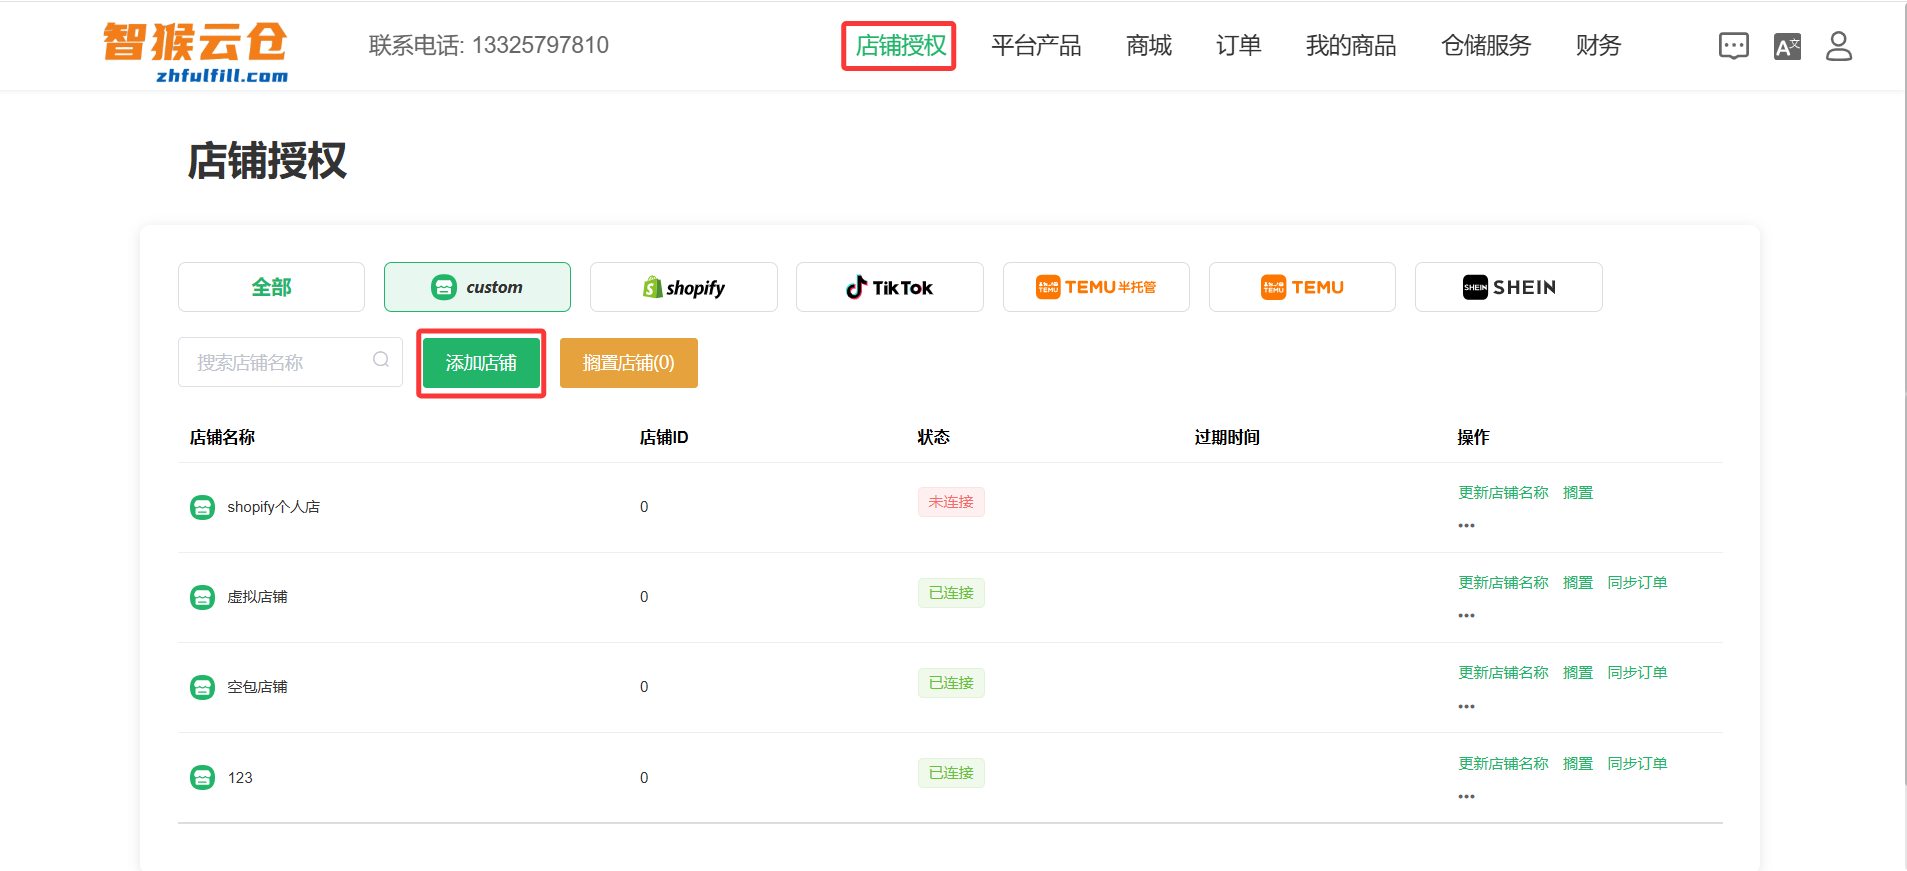Click 更新店铺名称 for shopify个人店

click(1503, 492)
